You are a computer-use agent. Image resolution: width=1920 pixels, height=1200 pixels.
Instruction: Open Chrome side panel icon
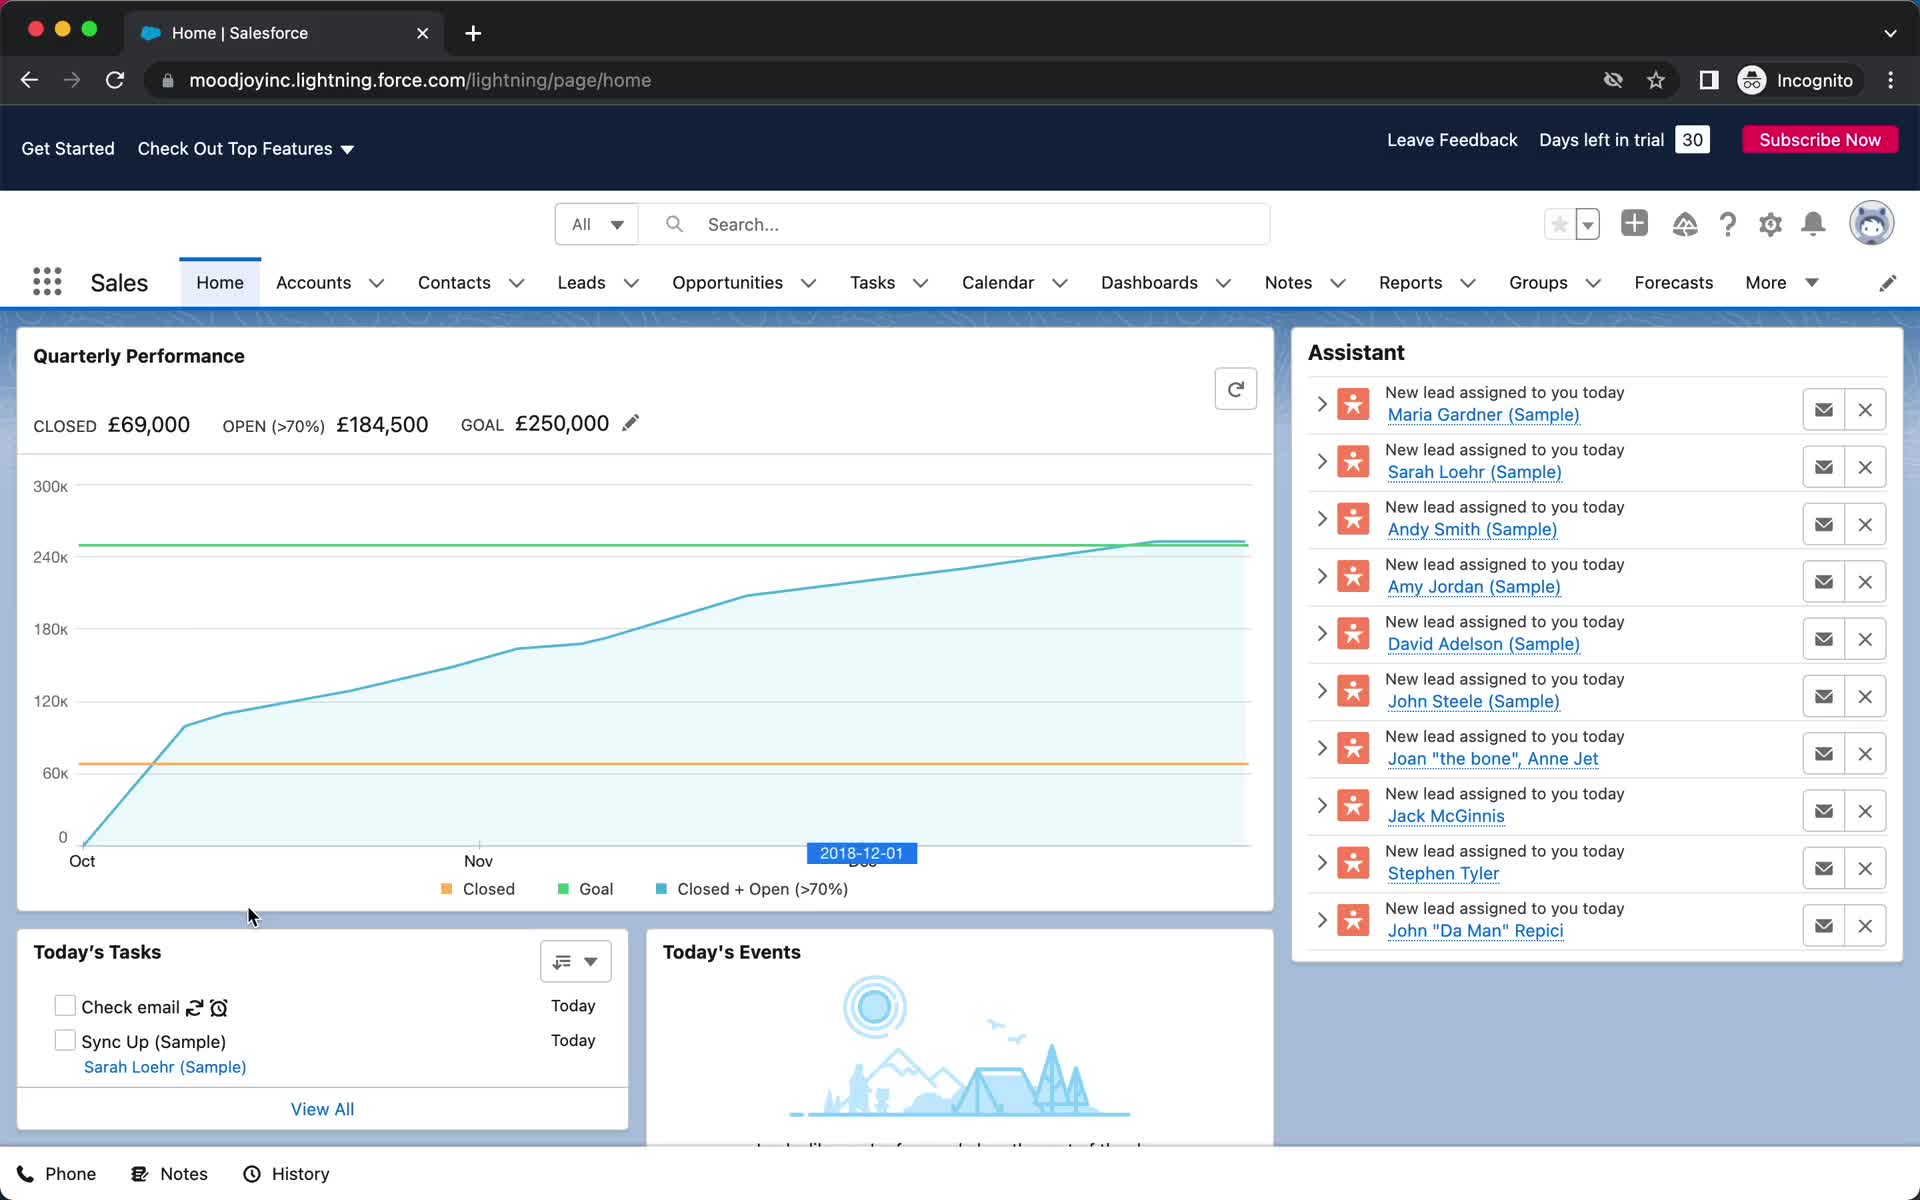click(x=1709, y=80)
